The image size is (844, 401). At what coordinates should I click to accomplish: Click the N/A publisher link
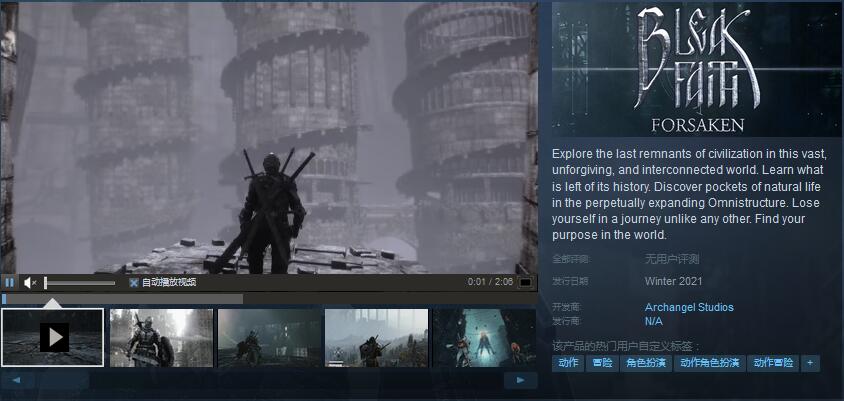[x=653, y=321]
